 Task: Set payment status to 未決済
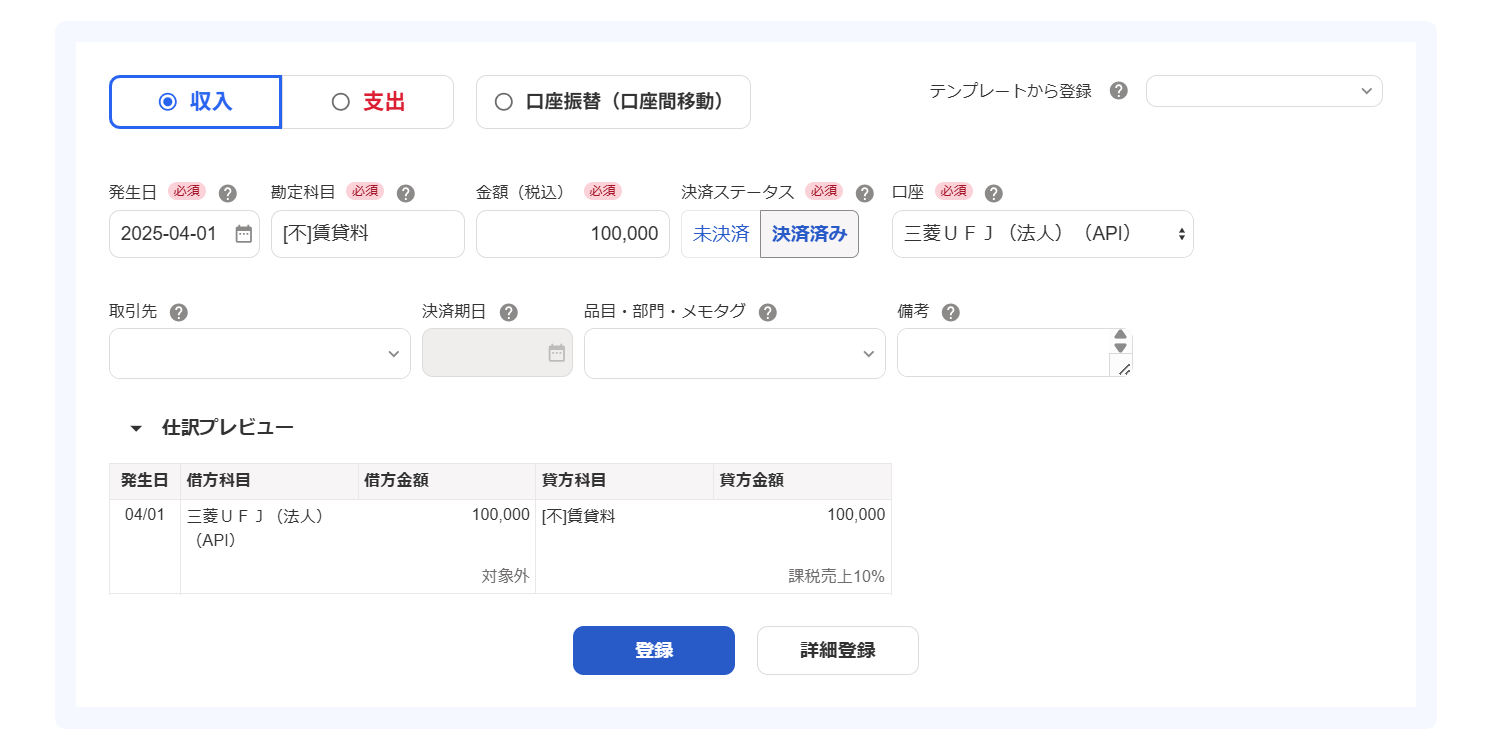point(721,234)
